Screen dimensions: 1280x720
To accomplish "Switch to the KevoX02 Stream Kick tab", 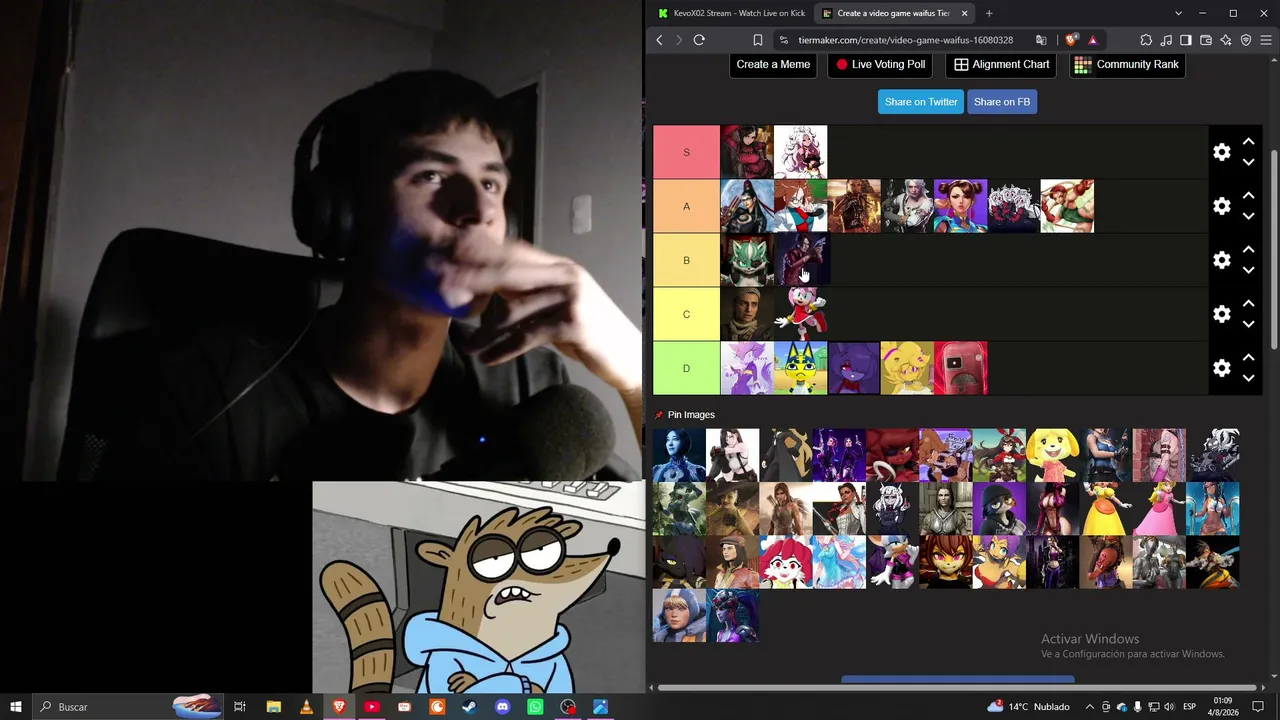I will [731, 13].
